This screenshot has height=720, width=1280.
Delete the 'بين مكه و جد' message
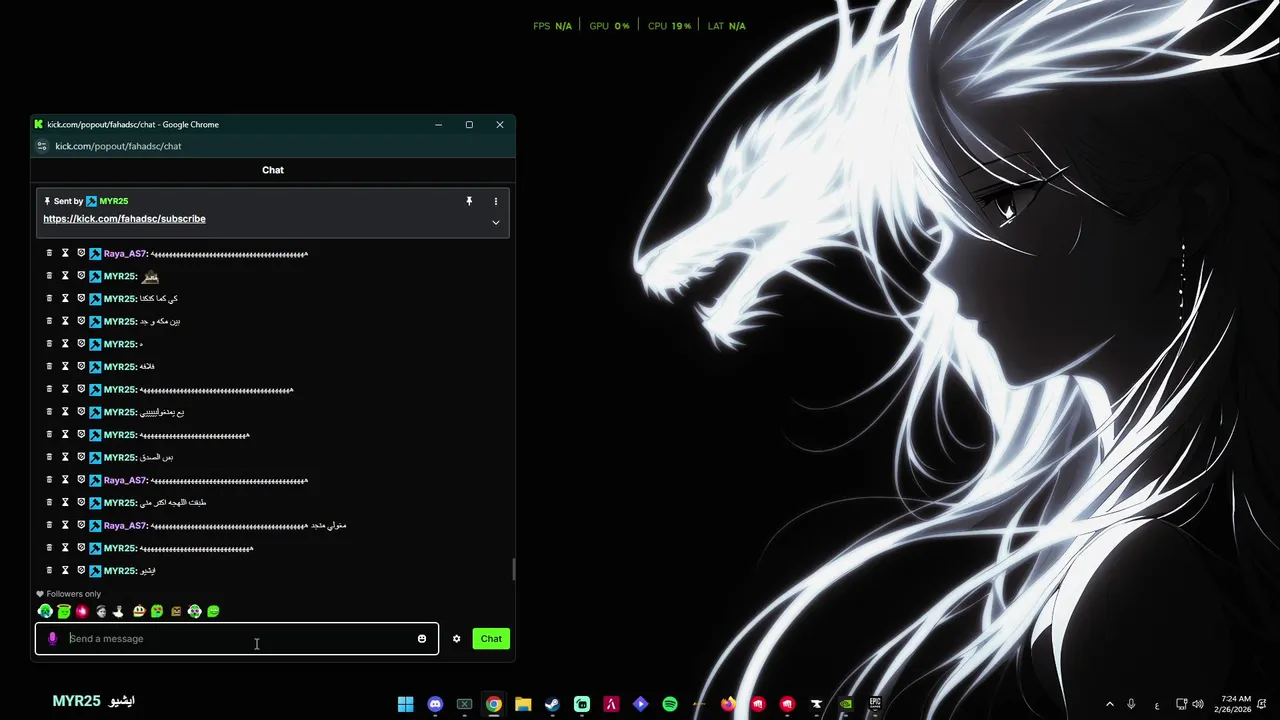click(49, 321)
